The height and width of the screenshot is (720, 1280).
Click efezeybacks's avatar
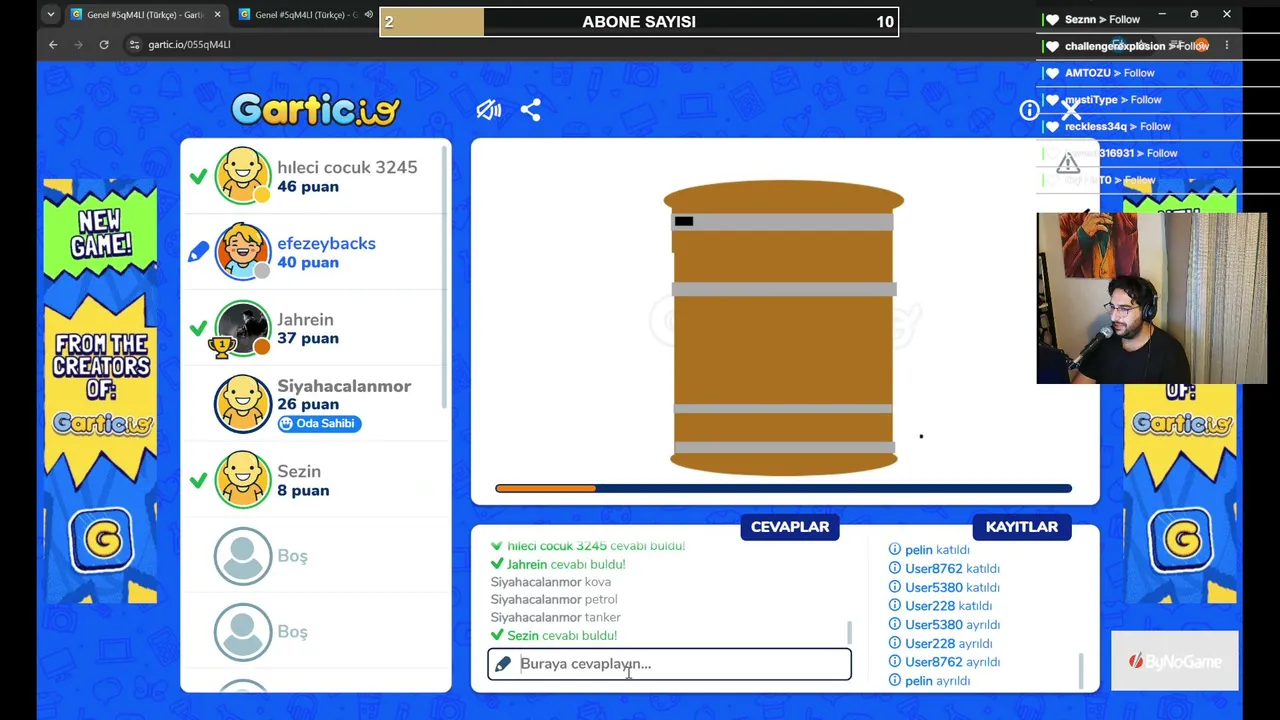(243, 252)
